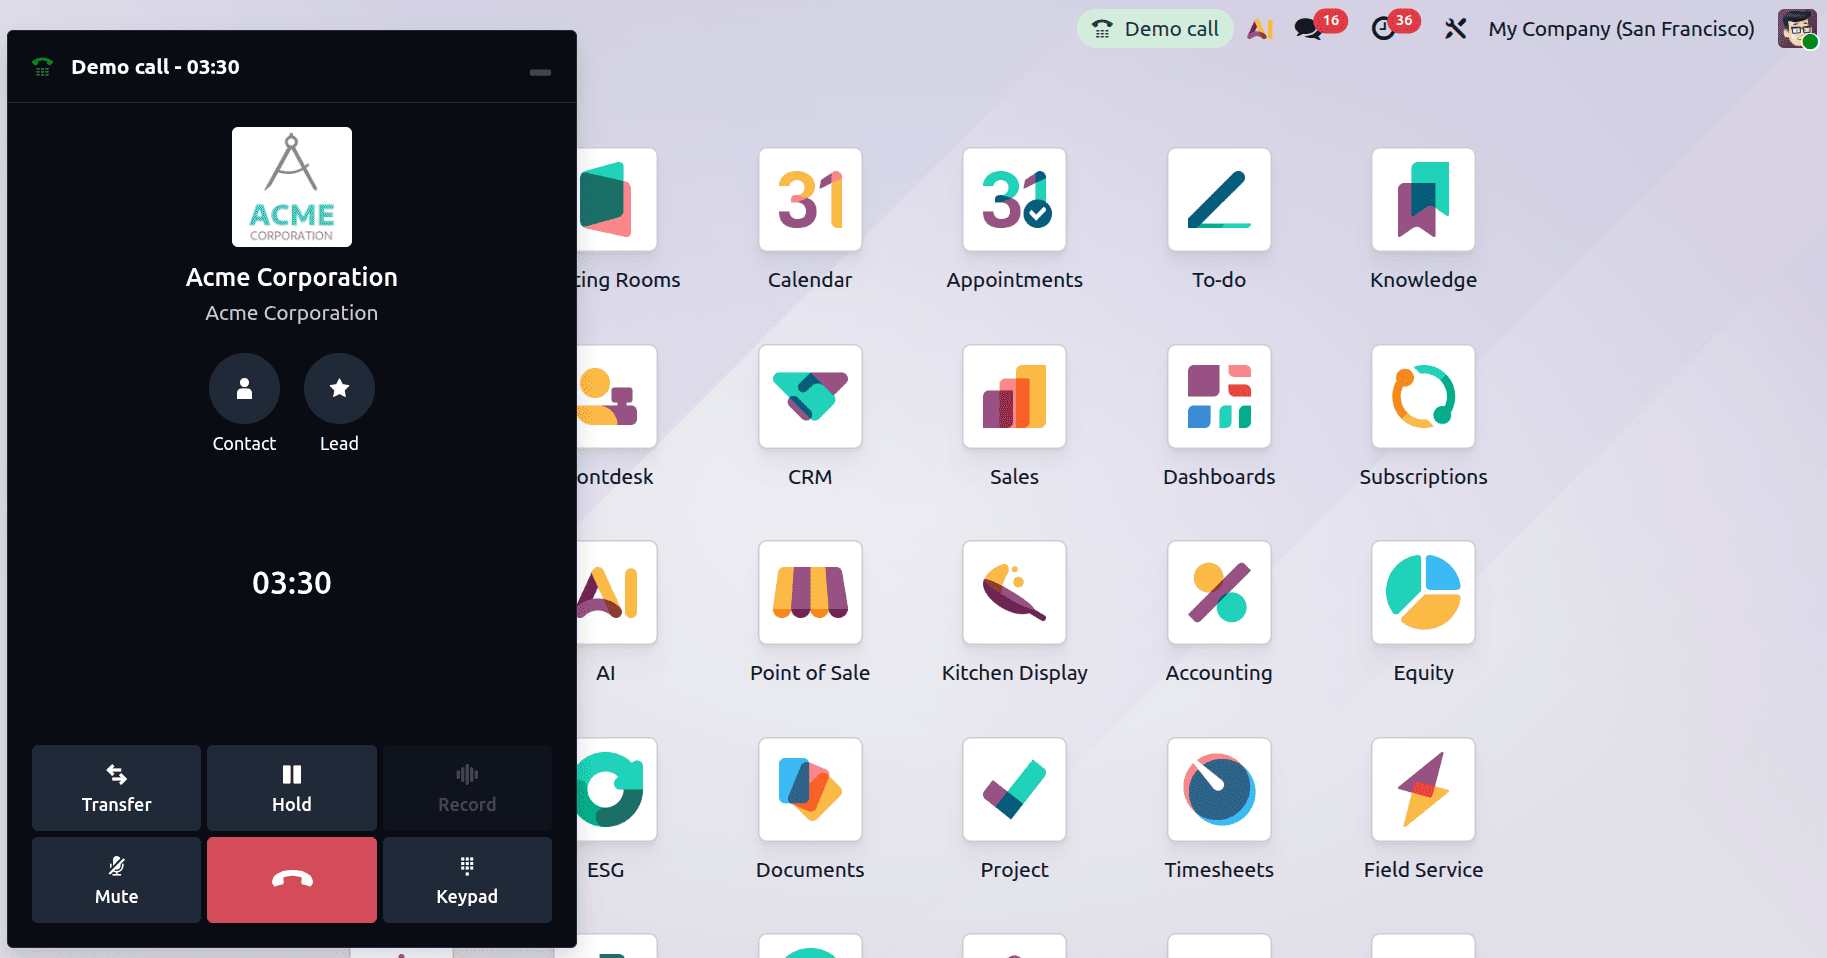Open the Knowledge app
1827x958 pixels.
[1422, 200]
